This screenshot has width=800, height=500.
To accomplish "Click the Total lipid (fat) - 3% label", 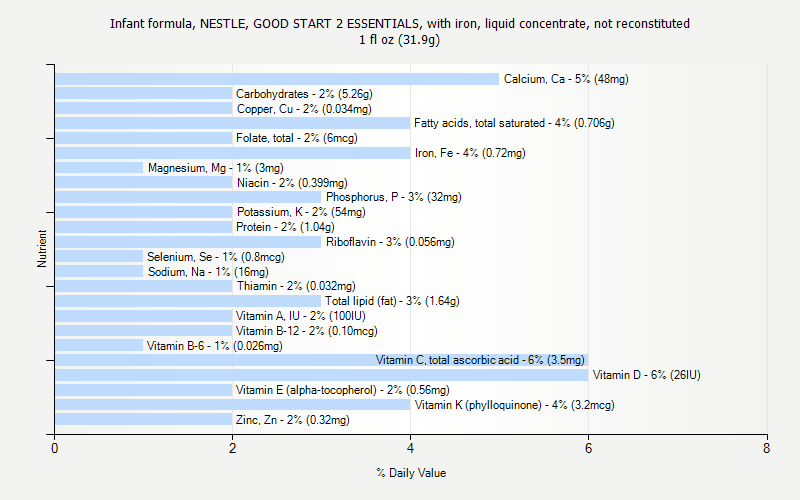I will [392, 301].
